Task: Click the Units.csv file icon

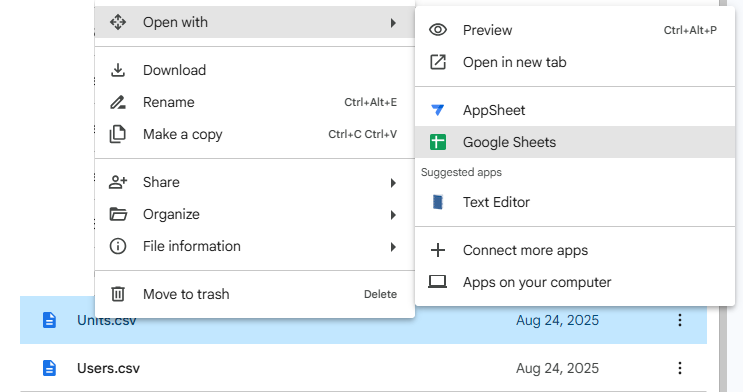Action: 49,320
